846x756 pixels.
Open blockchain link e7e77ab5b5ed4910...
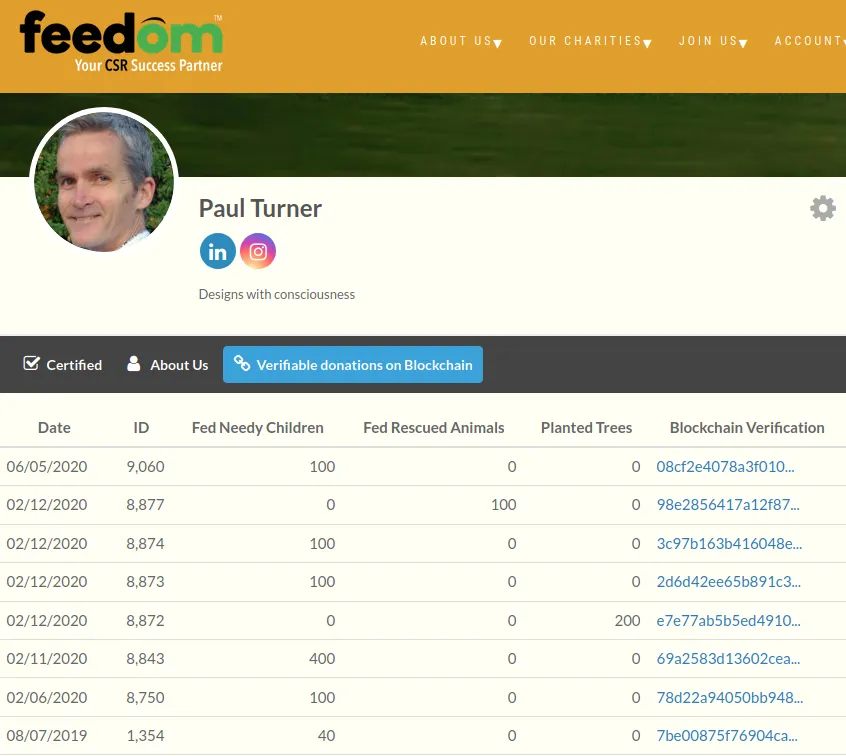click(728, 621)
